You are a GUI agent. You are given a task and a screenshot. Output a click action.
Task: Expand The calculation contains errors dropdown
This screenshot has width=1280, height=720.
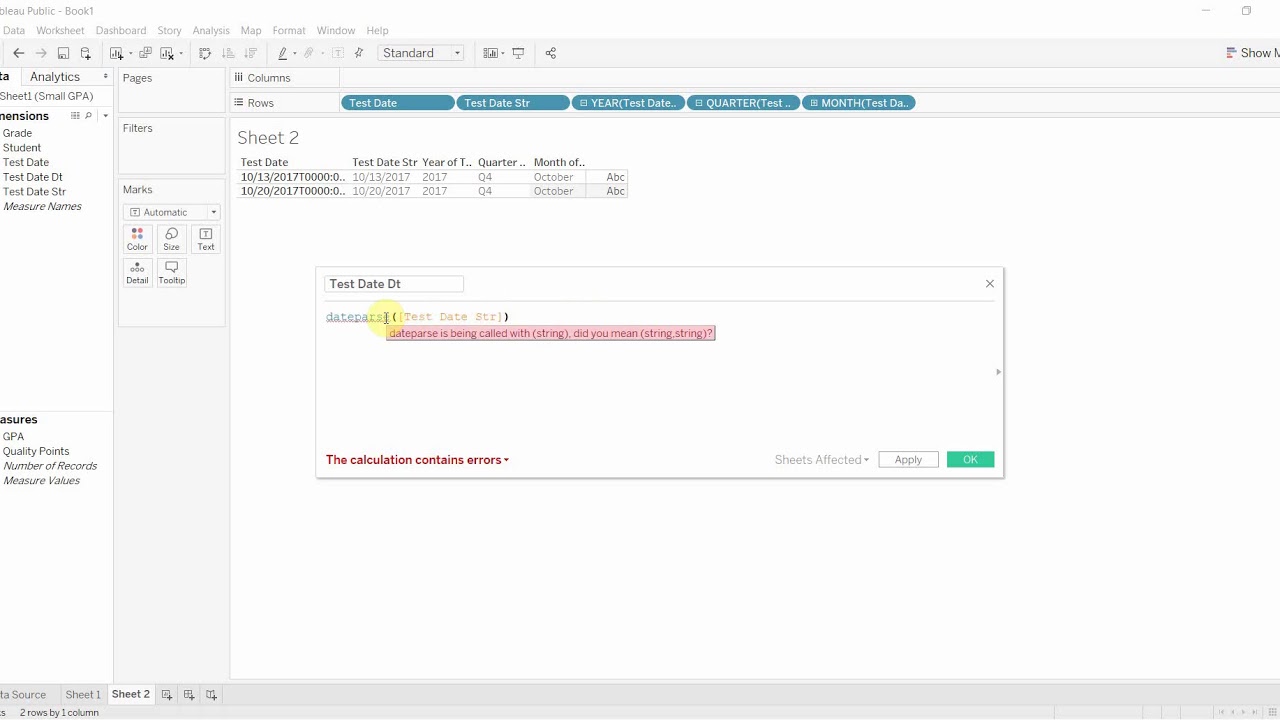[x=417, y=460]
